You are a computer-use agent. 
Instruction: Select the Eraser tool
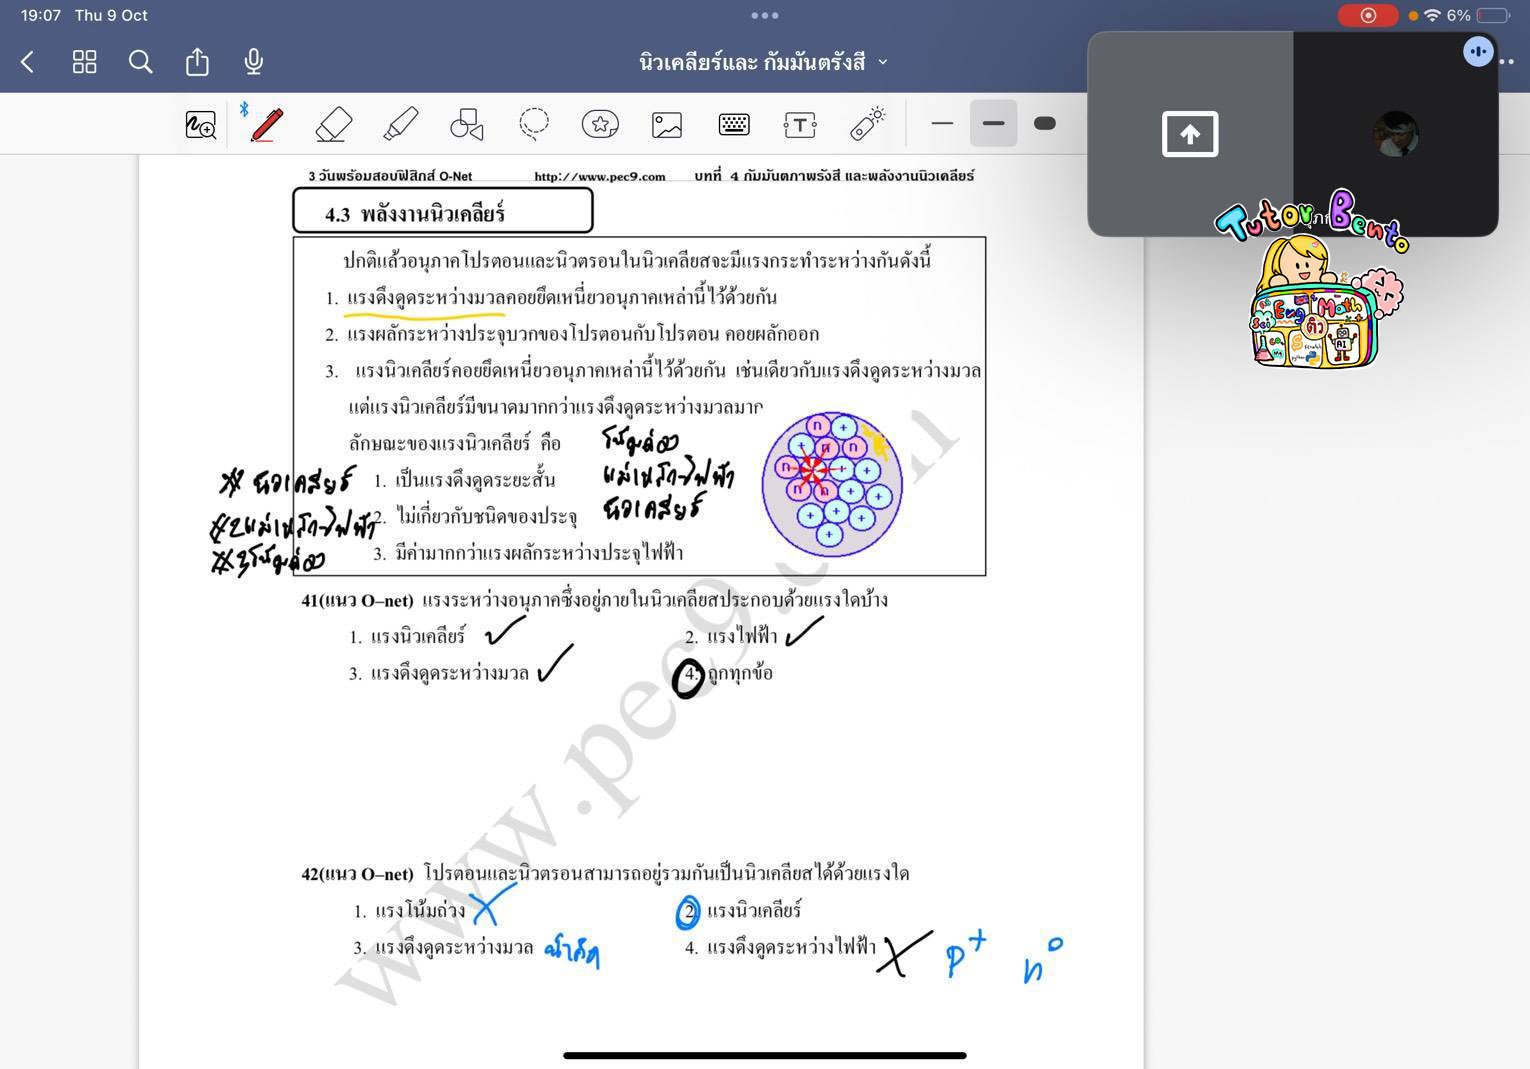tap(333, 124)
